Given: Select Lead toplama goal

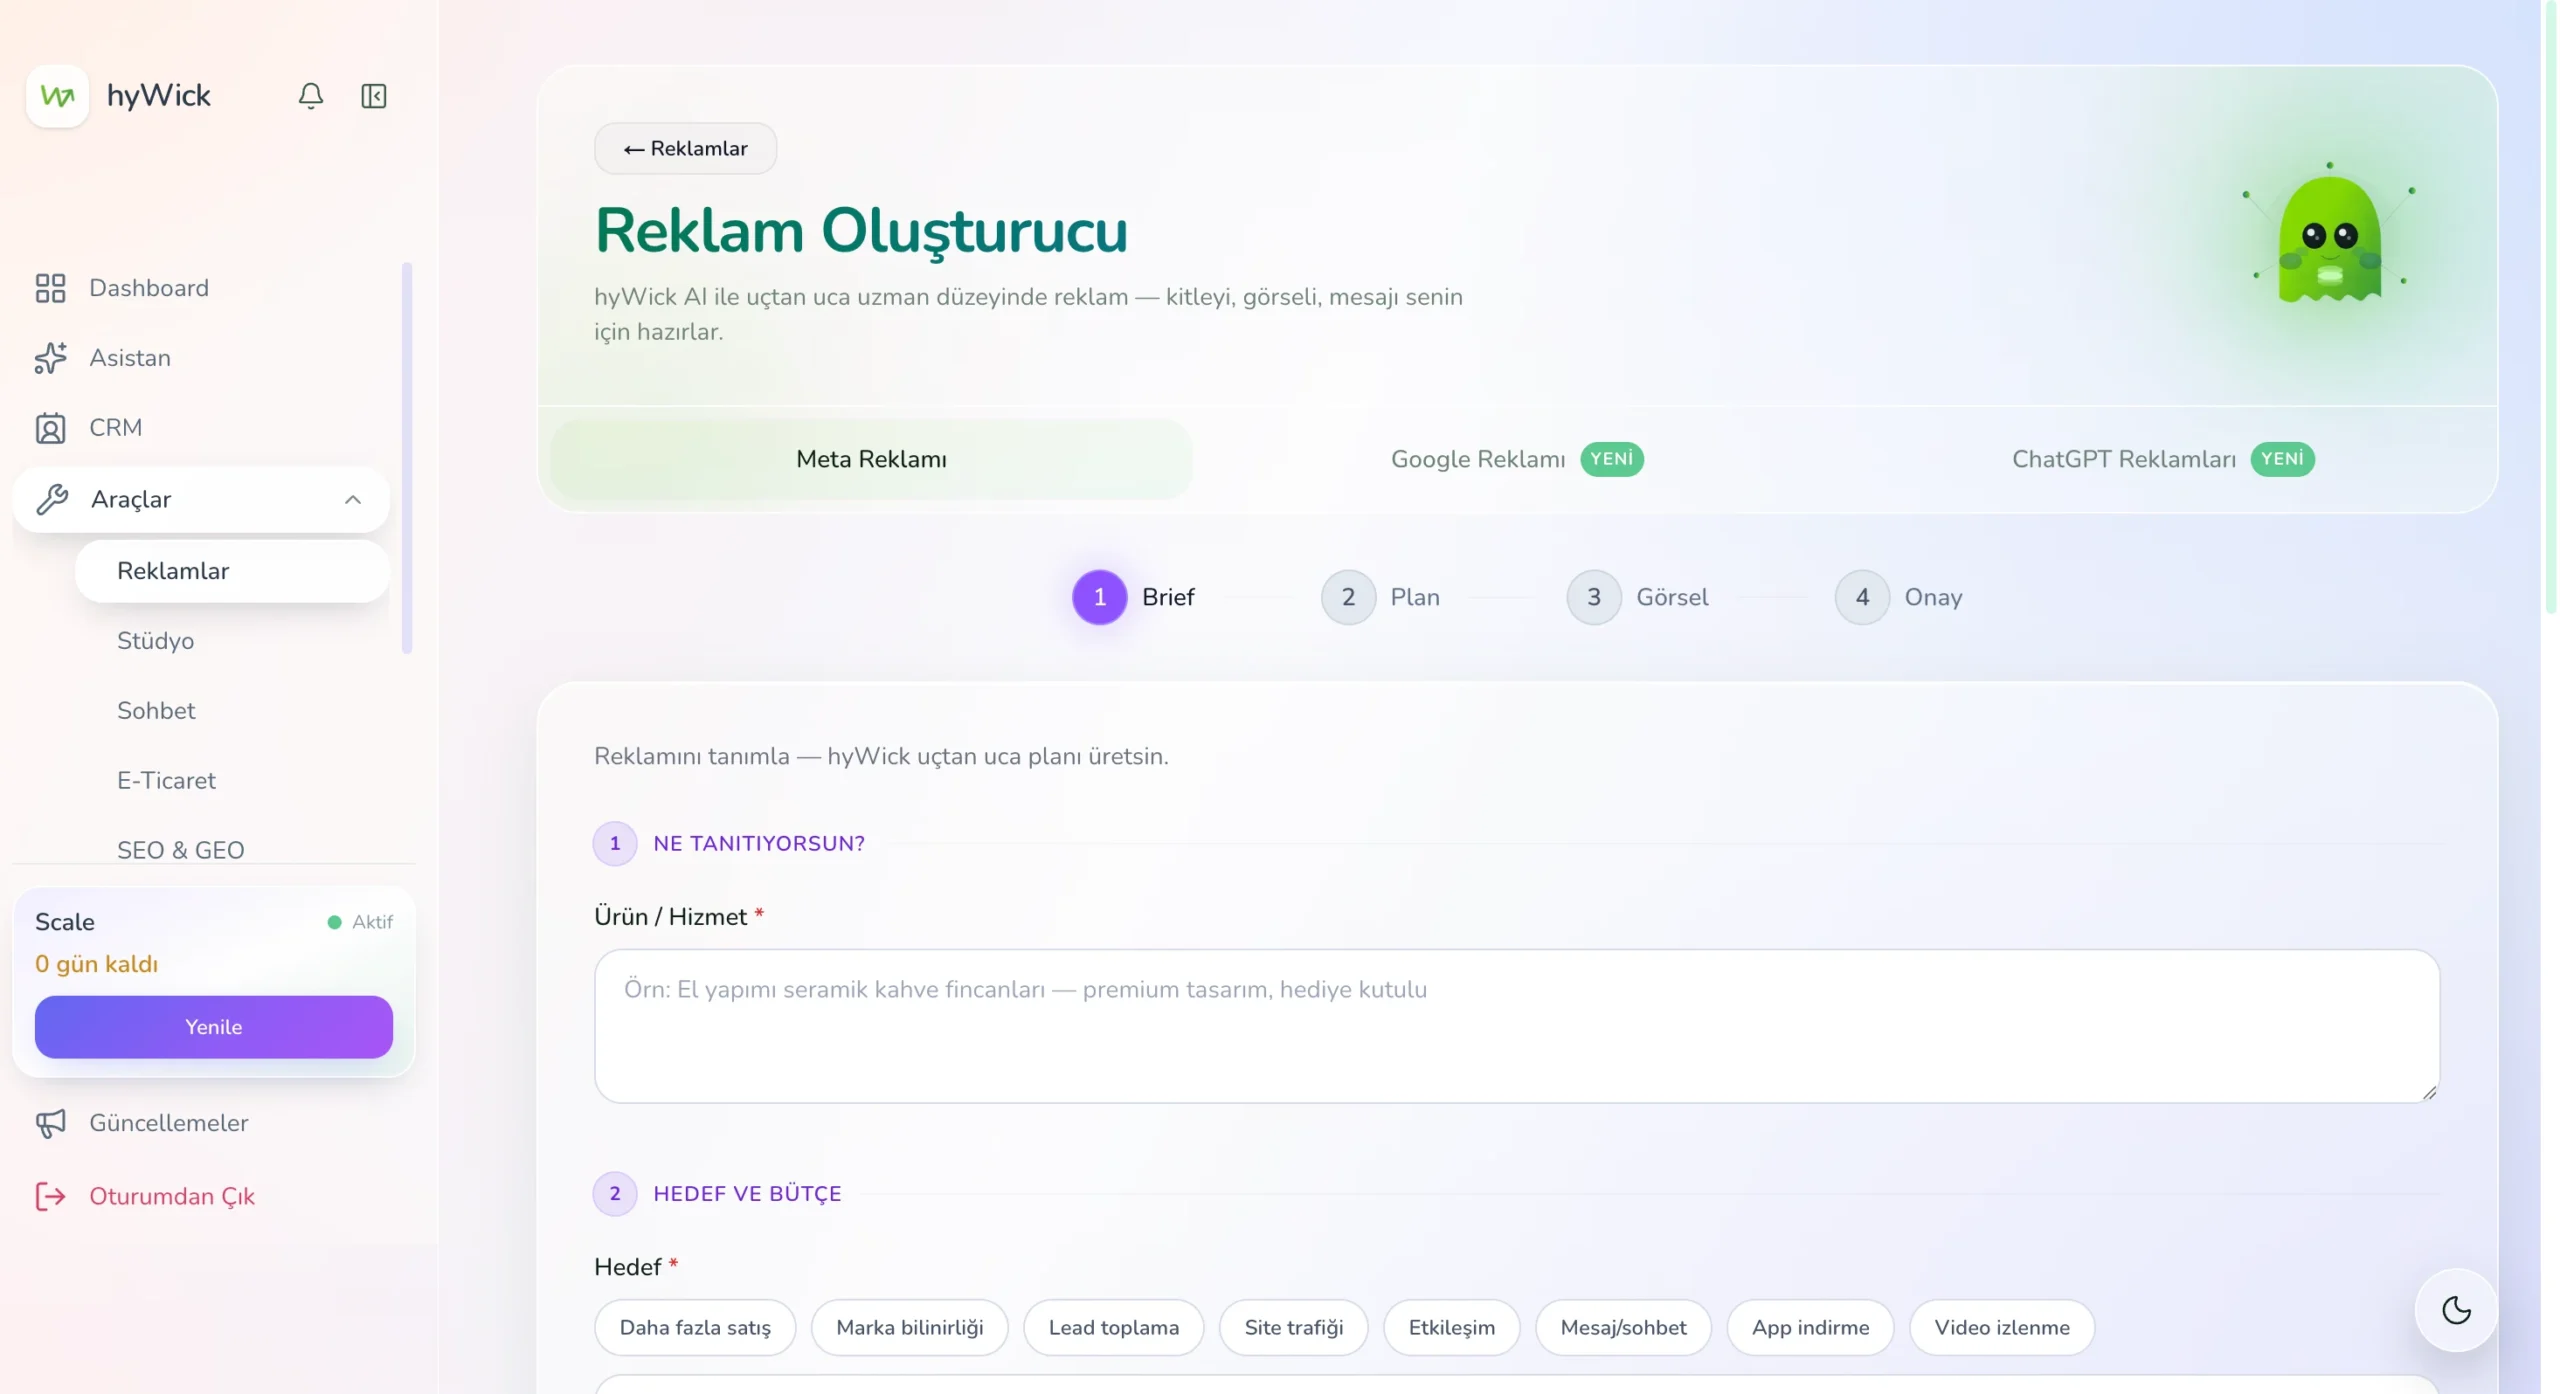Looking at the screenshot, I should tap(1113, 1328).
